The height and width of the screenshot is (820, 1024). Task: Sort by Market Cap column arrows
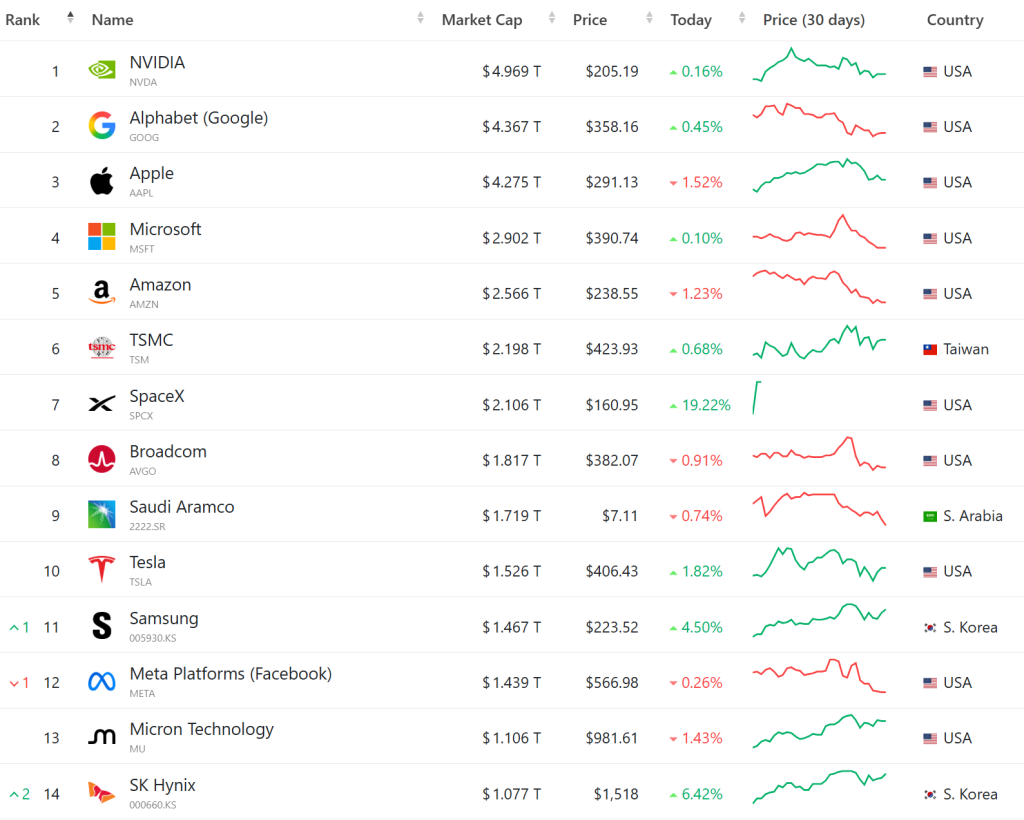[x=552, y=18]
